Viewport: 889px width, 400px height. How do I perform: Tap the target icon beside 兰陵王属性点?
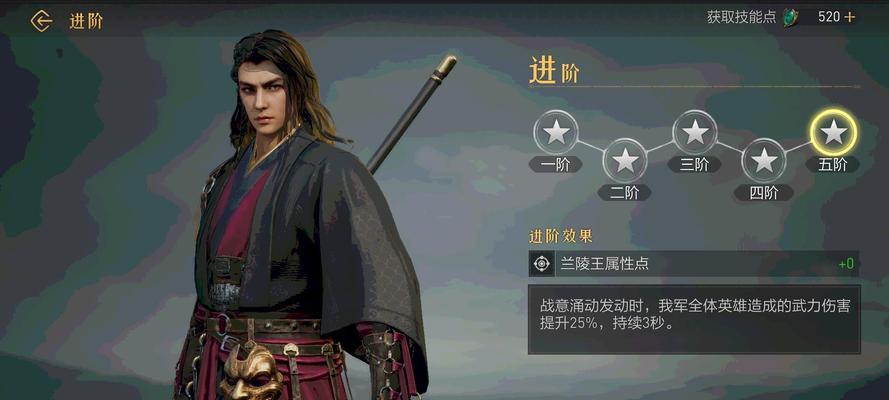coord(542,263)
